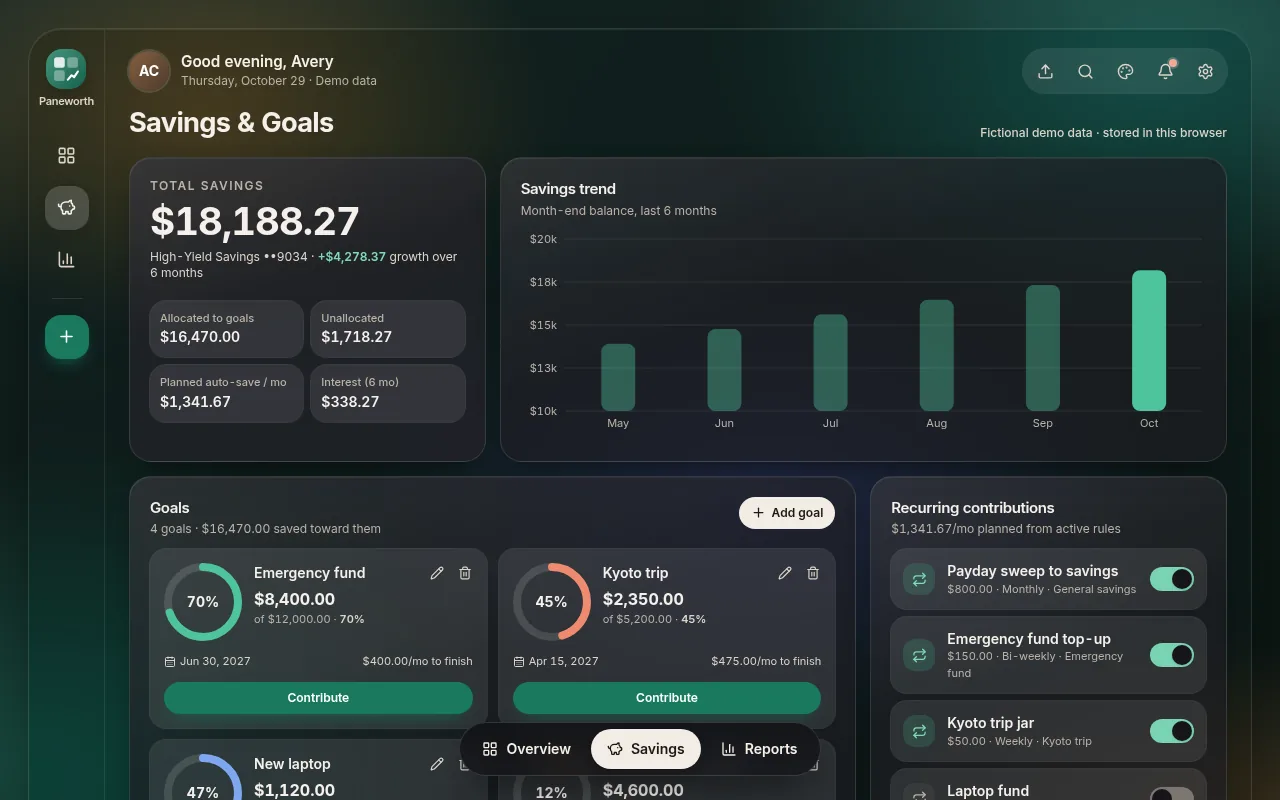Image resolution: width=1280 pixels, height=800 pixels.
Task: Click the $475.00/mo to finish text
Action: coord(766,661)
